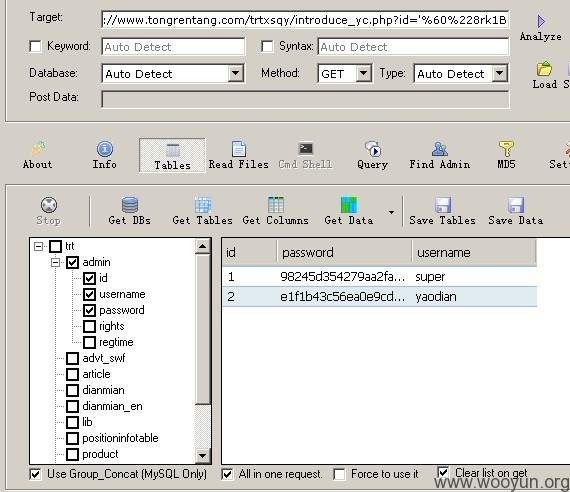This screenshot has width=570, height=492.
Task: Open the Info section icon
Action: 105,149
